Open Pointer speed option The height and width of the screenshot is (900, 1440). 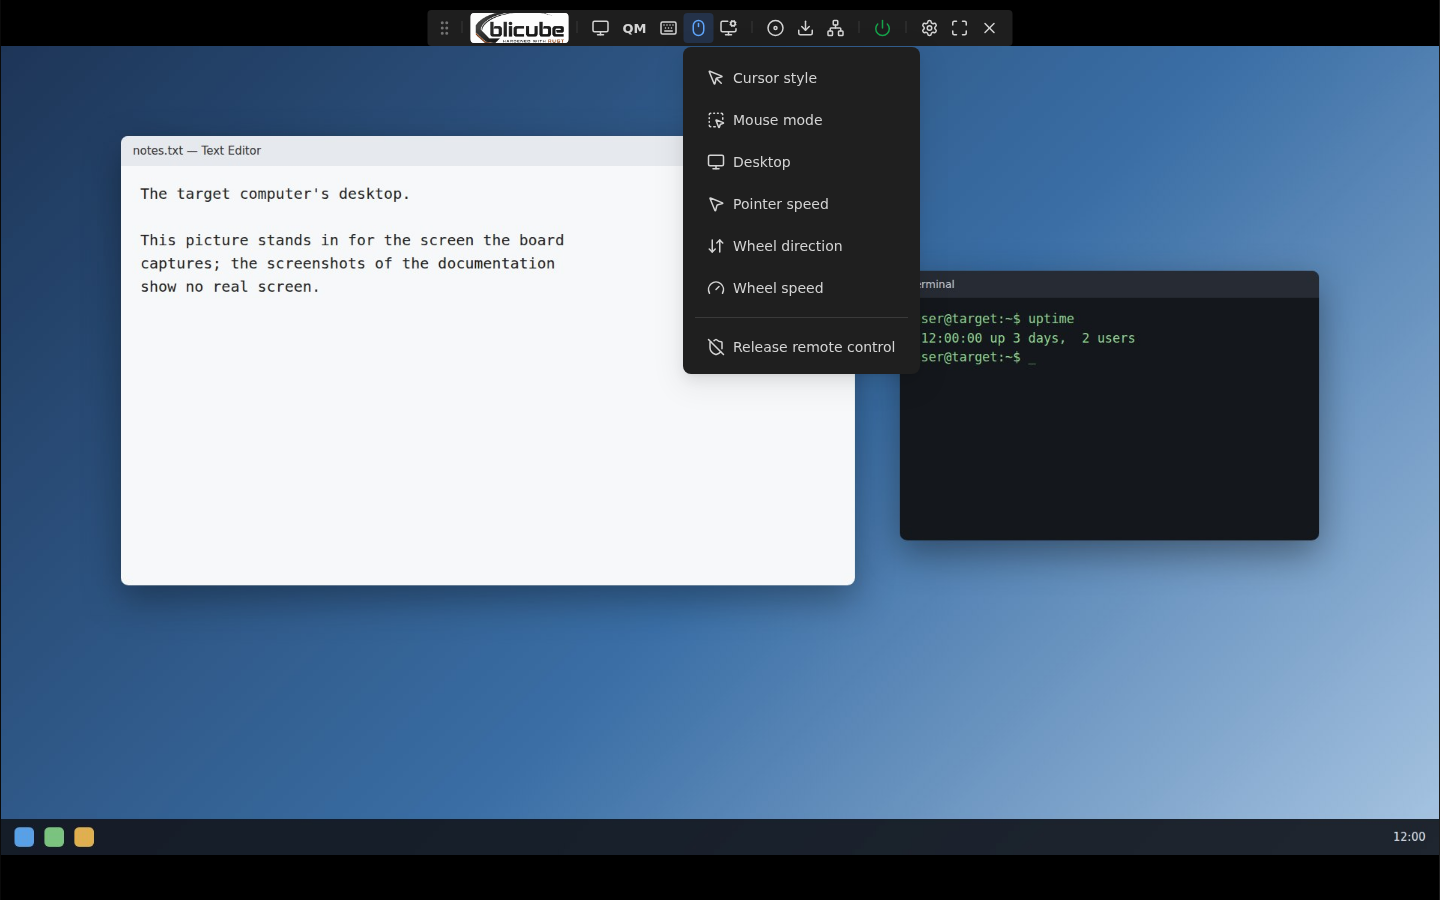click(x=801, y=204)
